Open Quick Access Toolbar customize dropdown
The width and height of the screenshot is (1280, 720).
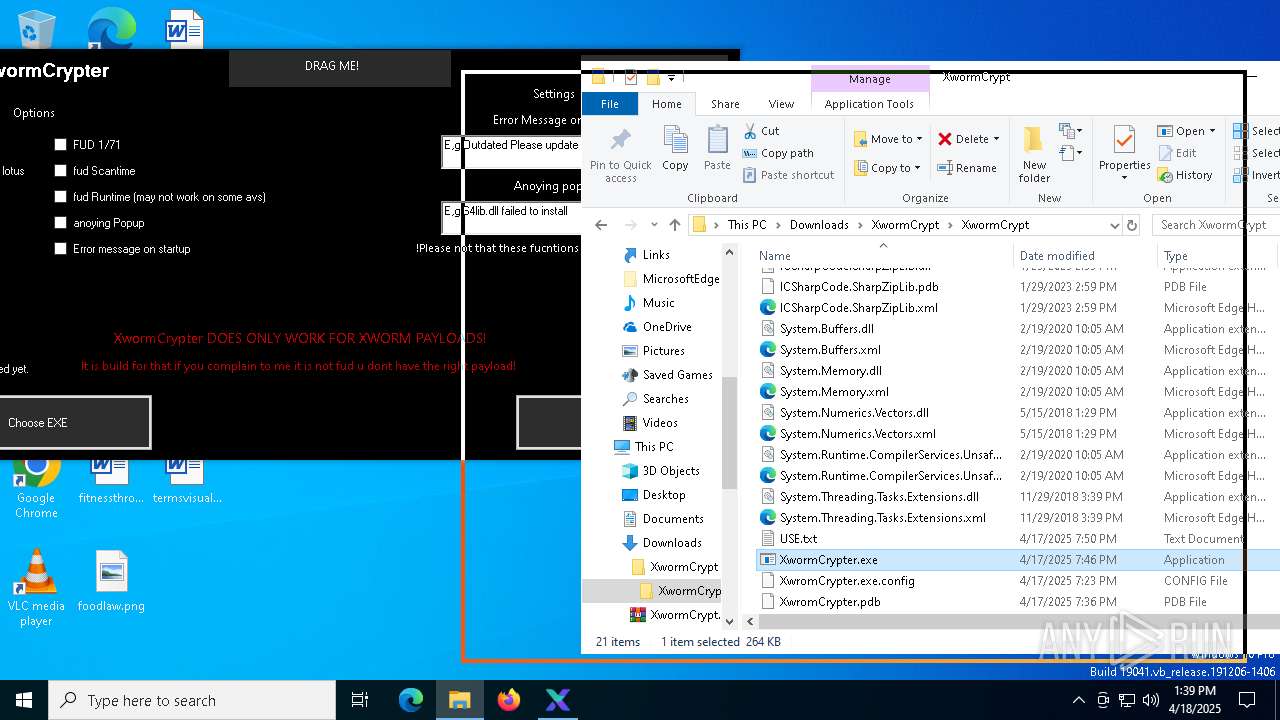(672, 78)
